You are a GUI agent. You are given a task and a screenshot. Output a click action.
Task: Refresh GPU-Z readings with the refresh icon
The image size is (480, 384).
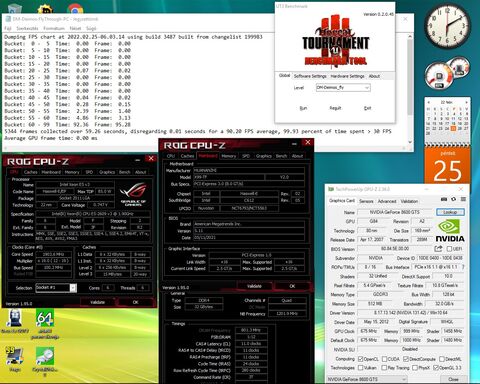click(x=453, y=199)
